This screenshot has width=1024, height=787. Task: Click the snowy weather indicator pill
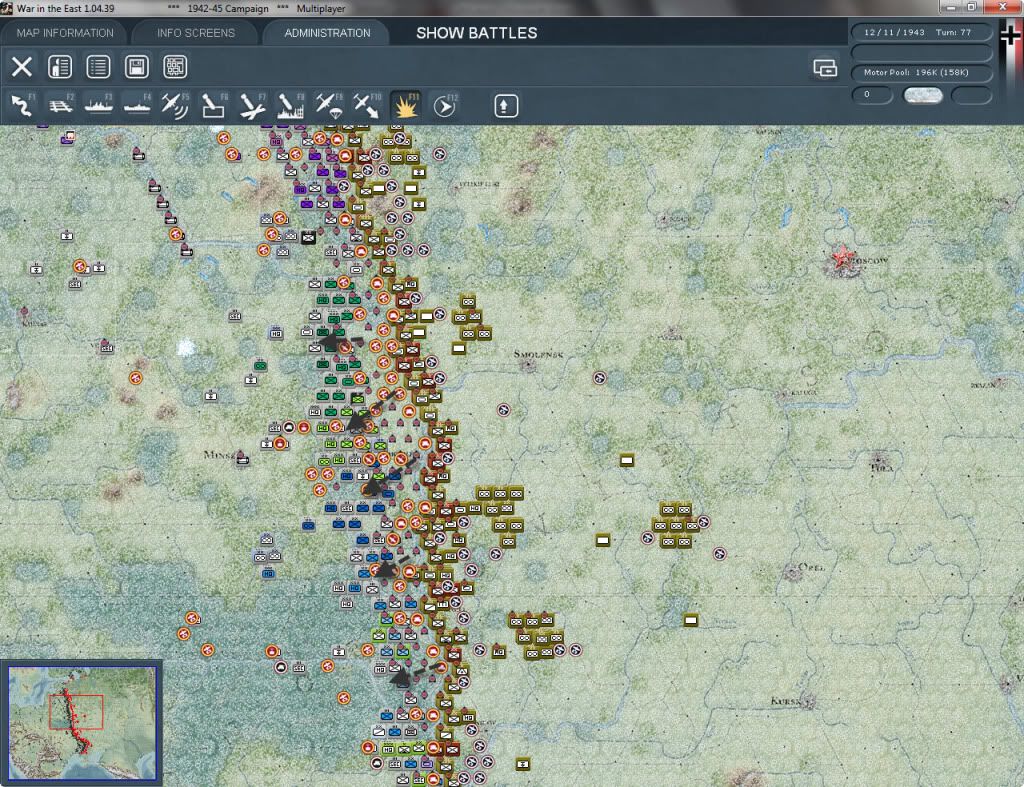pyautogui.click(x=922, y=95)
